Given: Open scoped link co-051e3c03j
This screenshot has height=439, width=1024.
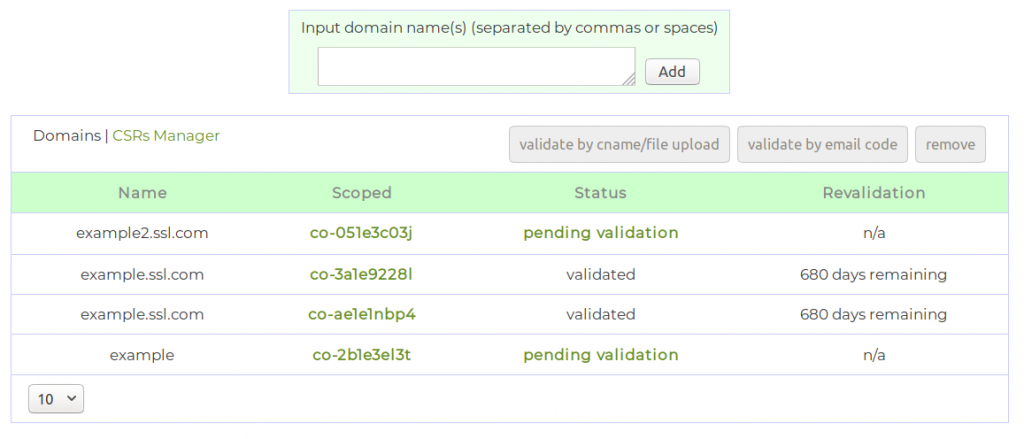Looking at the screenshot, I should (361, 233).
